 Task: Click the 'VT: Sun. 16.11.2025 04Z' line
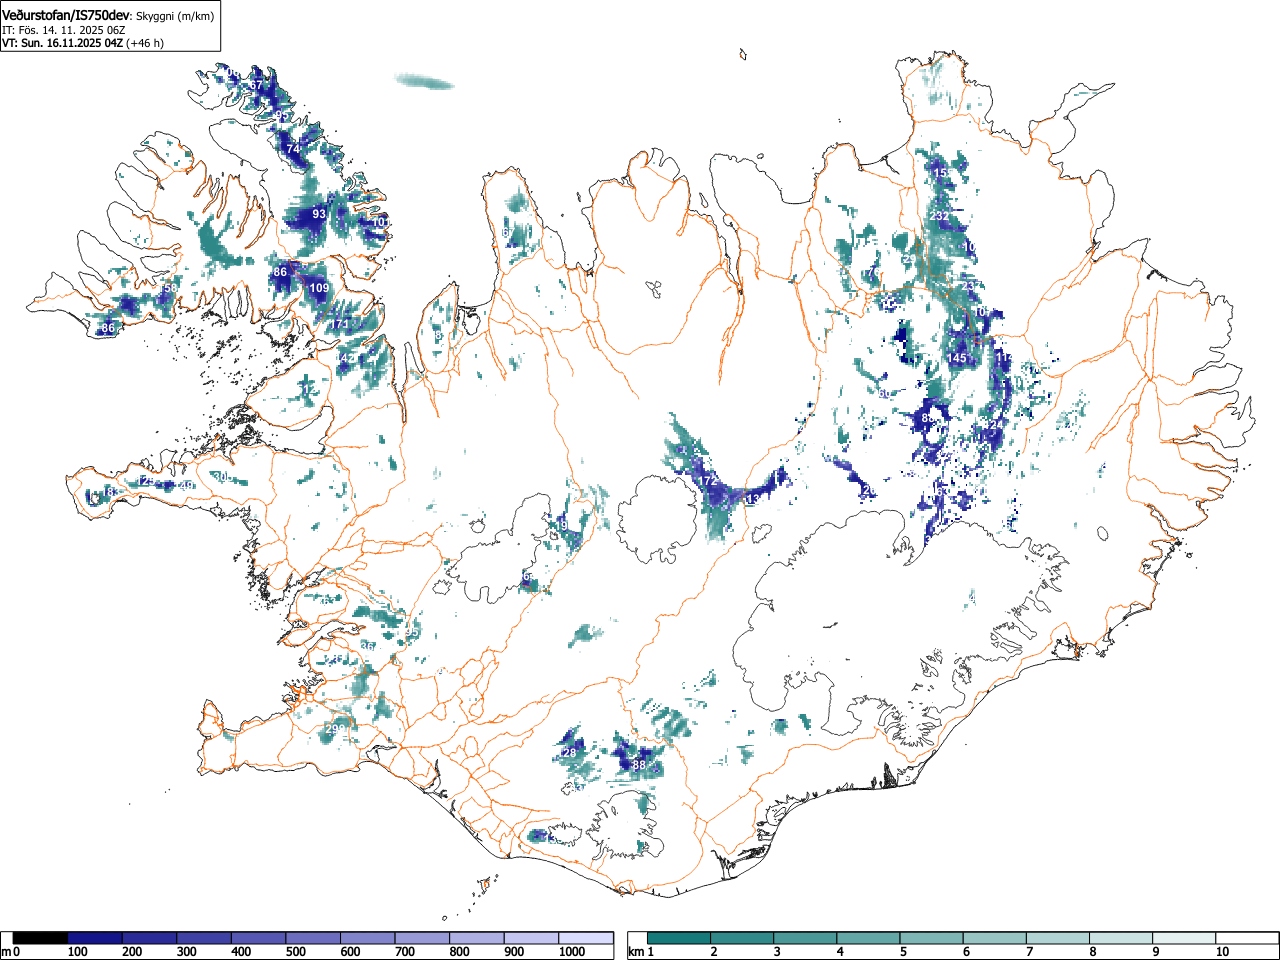tap(61, 43)
